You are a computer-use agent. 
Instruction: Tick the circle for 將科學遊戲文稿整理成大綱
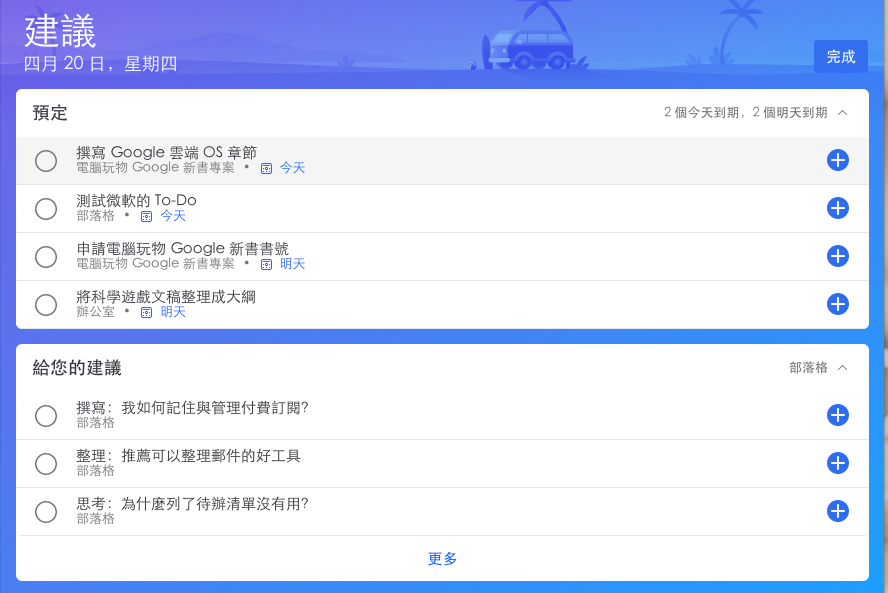point(46,305)
